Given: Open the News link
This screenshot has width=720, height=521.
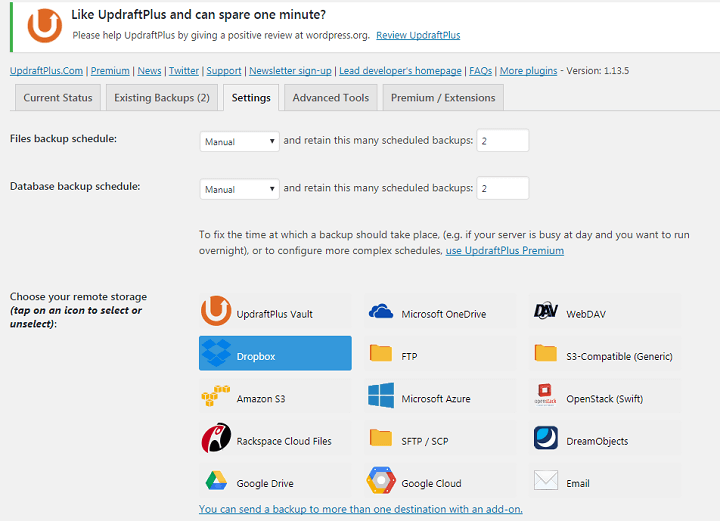Looking at the screenshot, I should point(149,71).
